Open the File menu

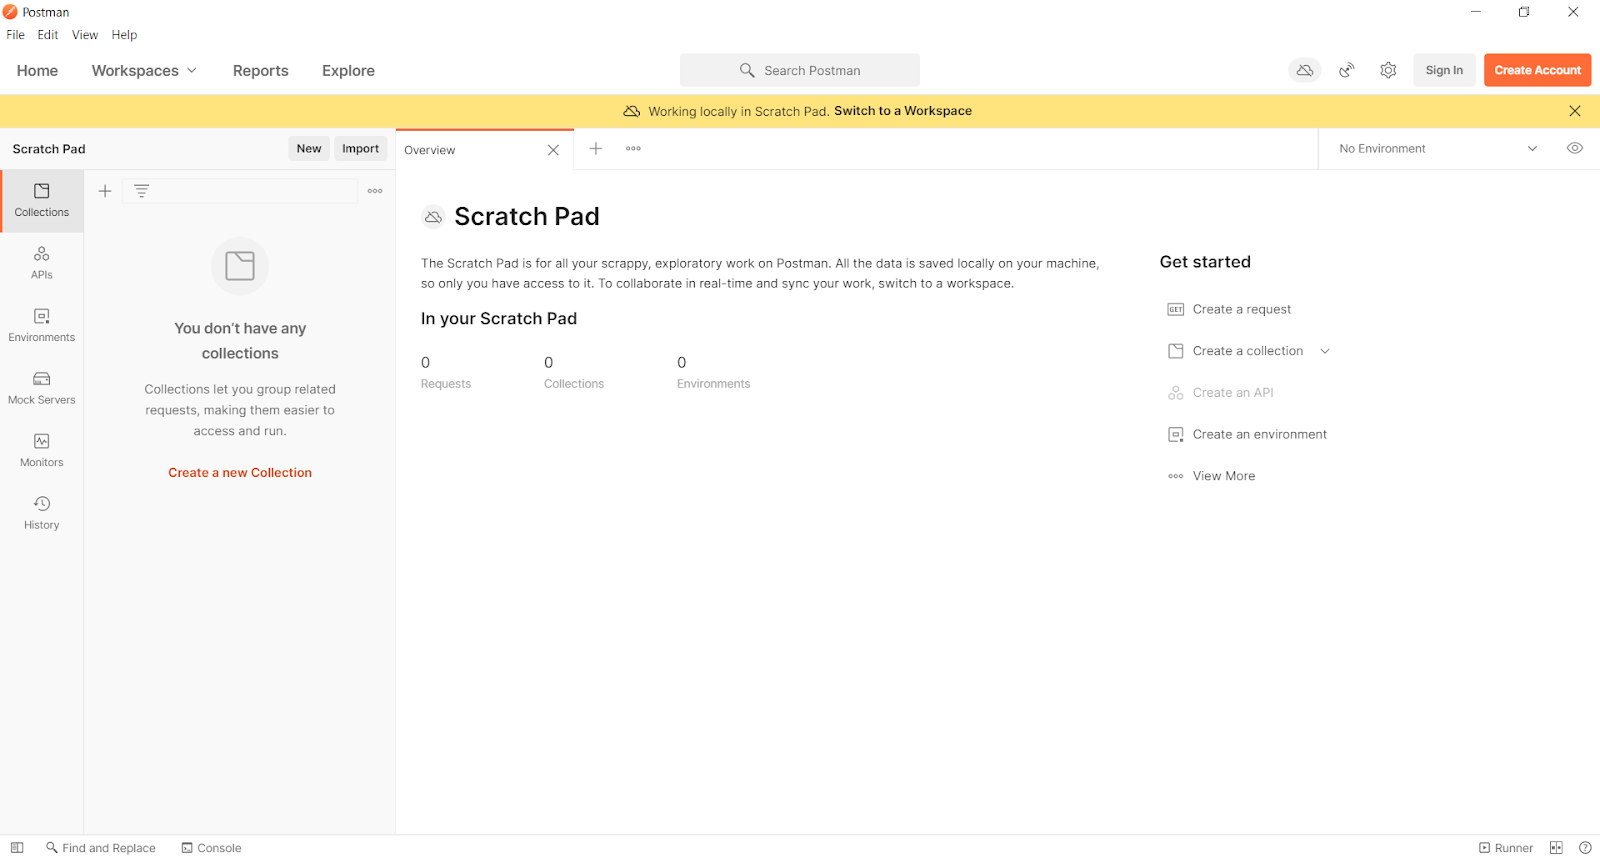pos(16,35)
